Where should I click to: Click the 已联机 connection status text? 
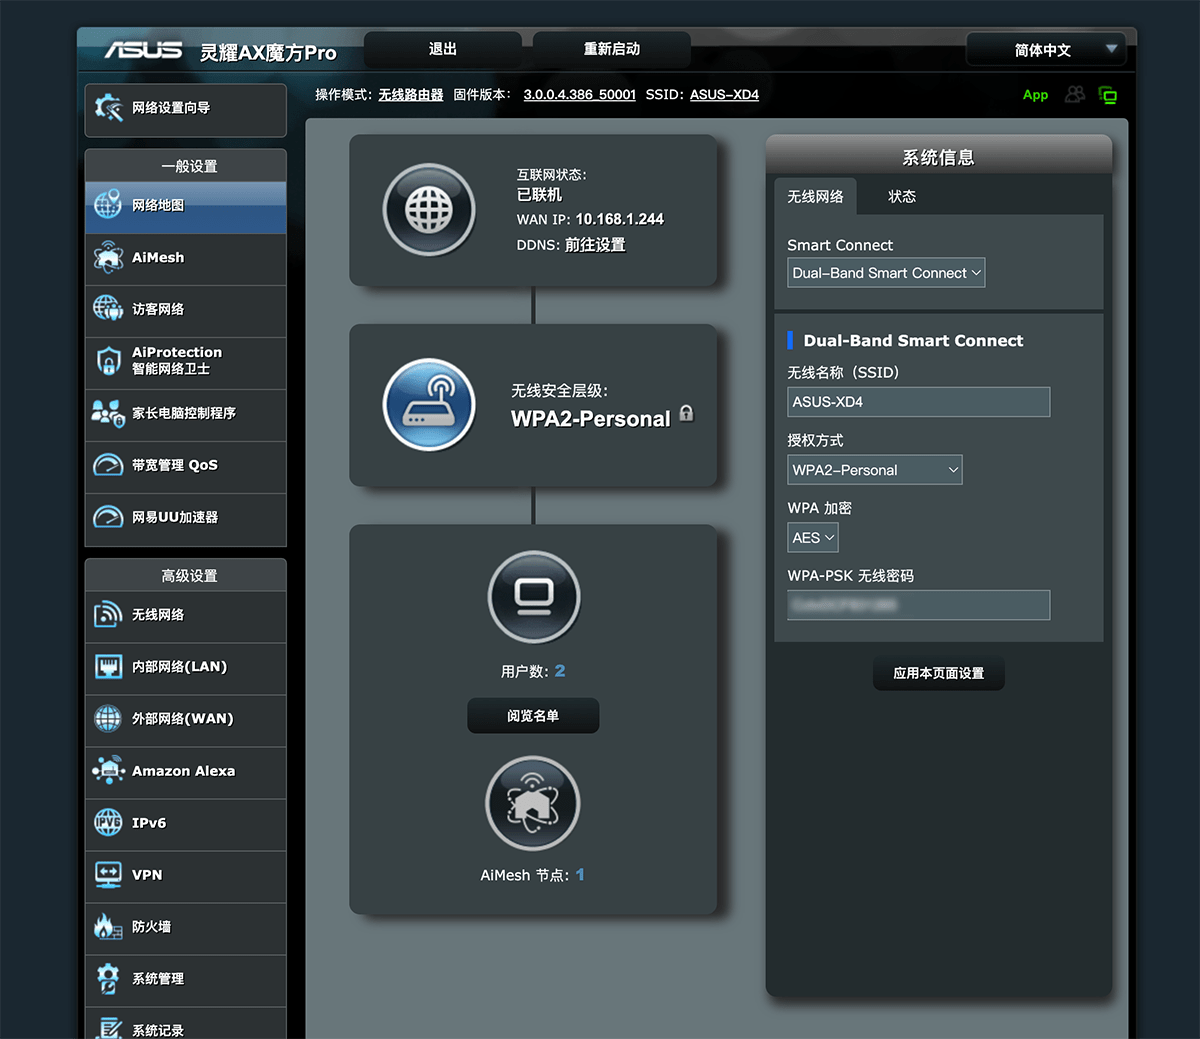coord(539,195)
